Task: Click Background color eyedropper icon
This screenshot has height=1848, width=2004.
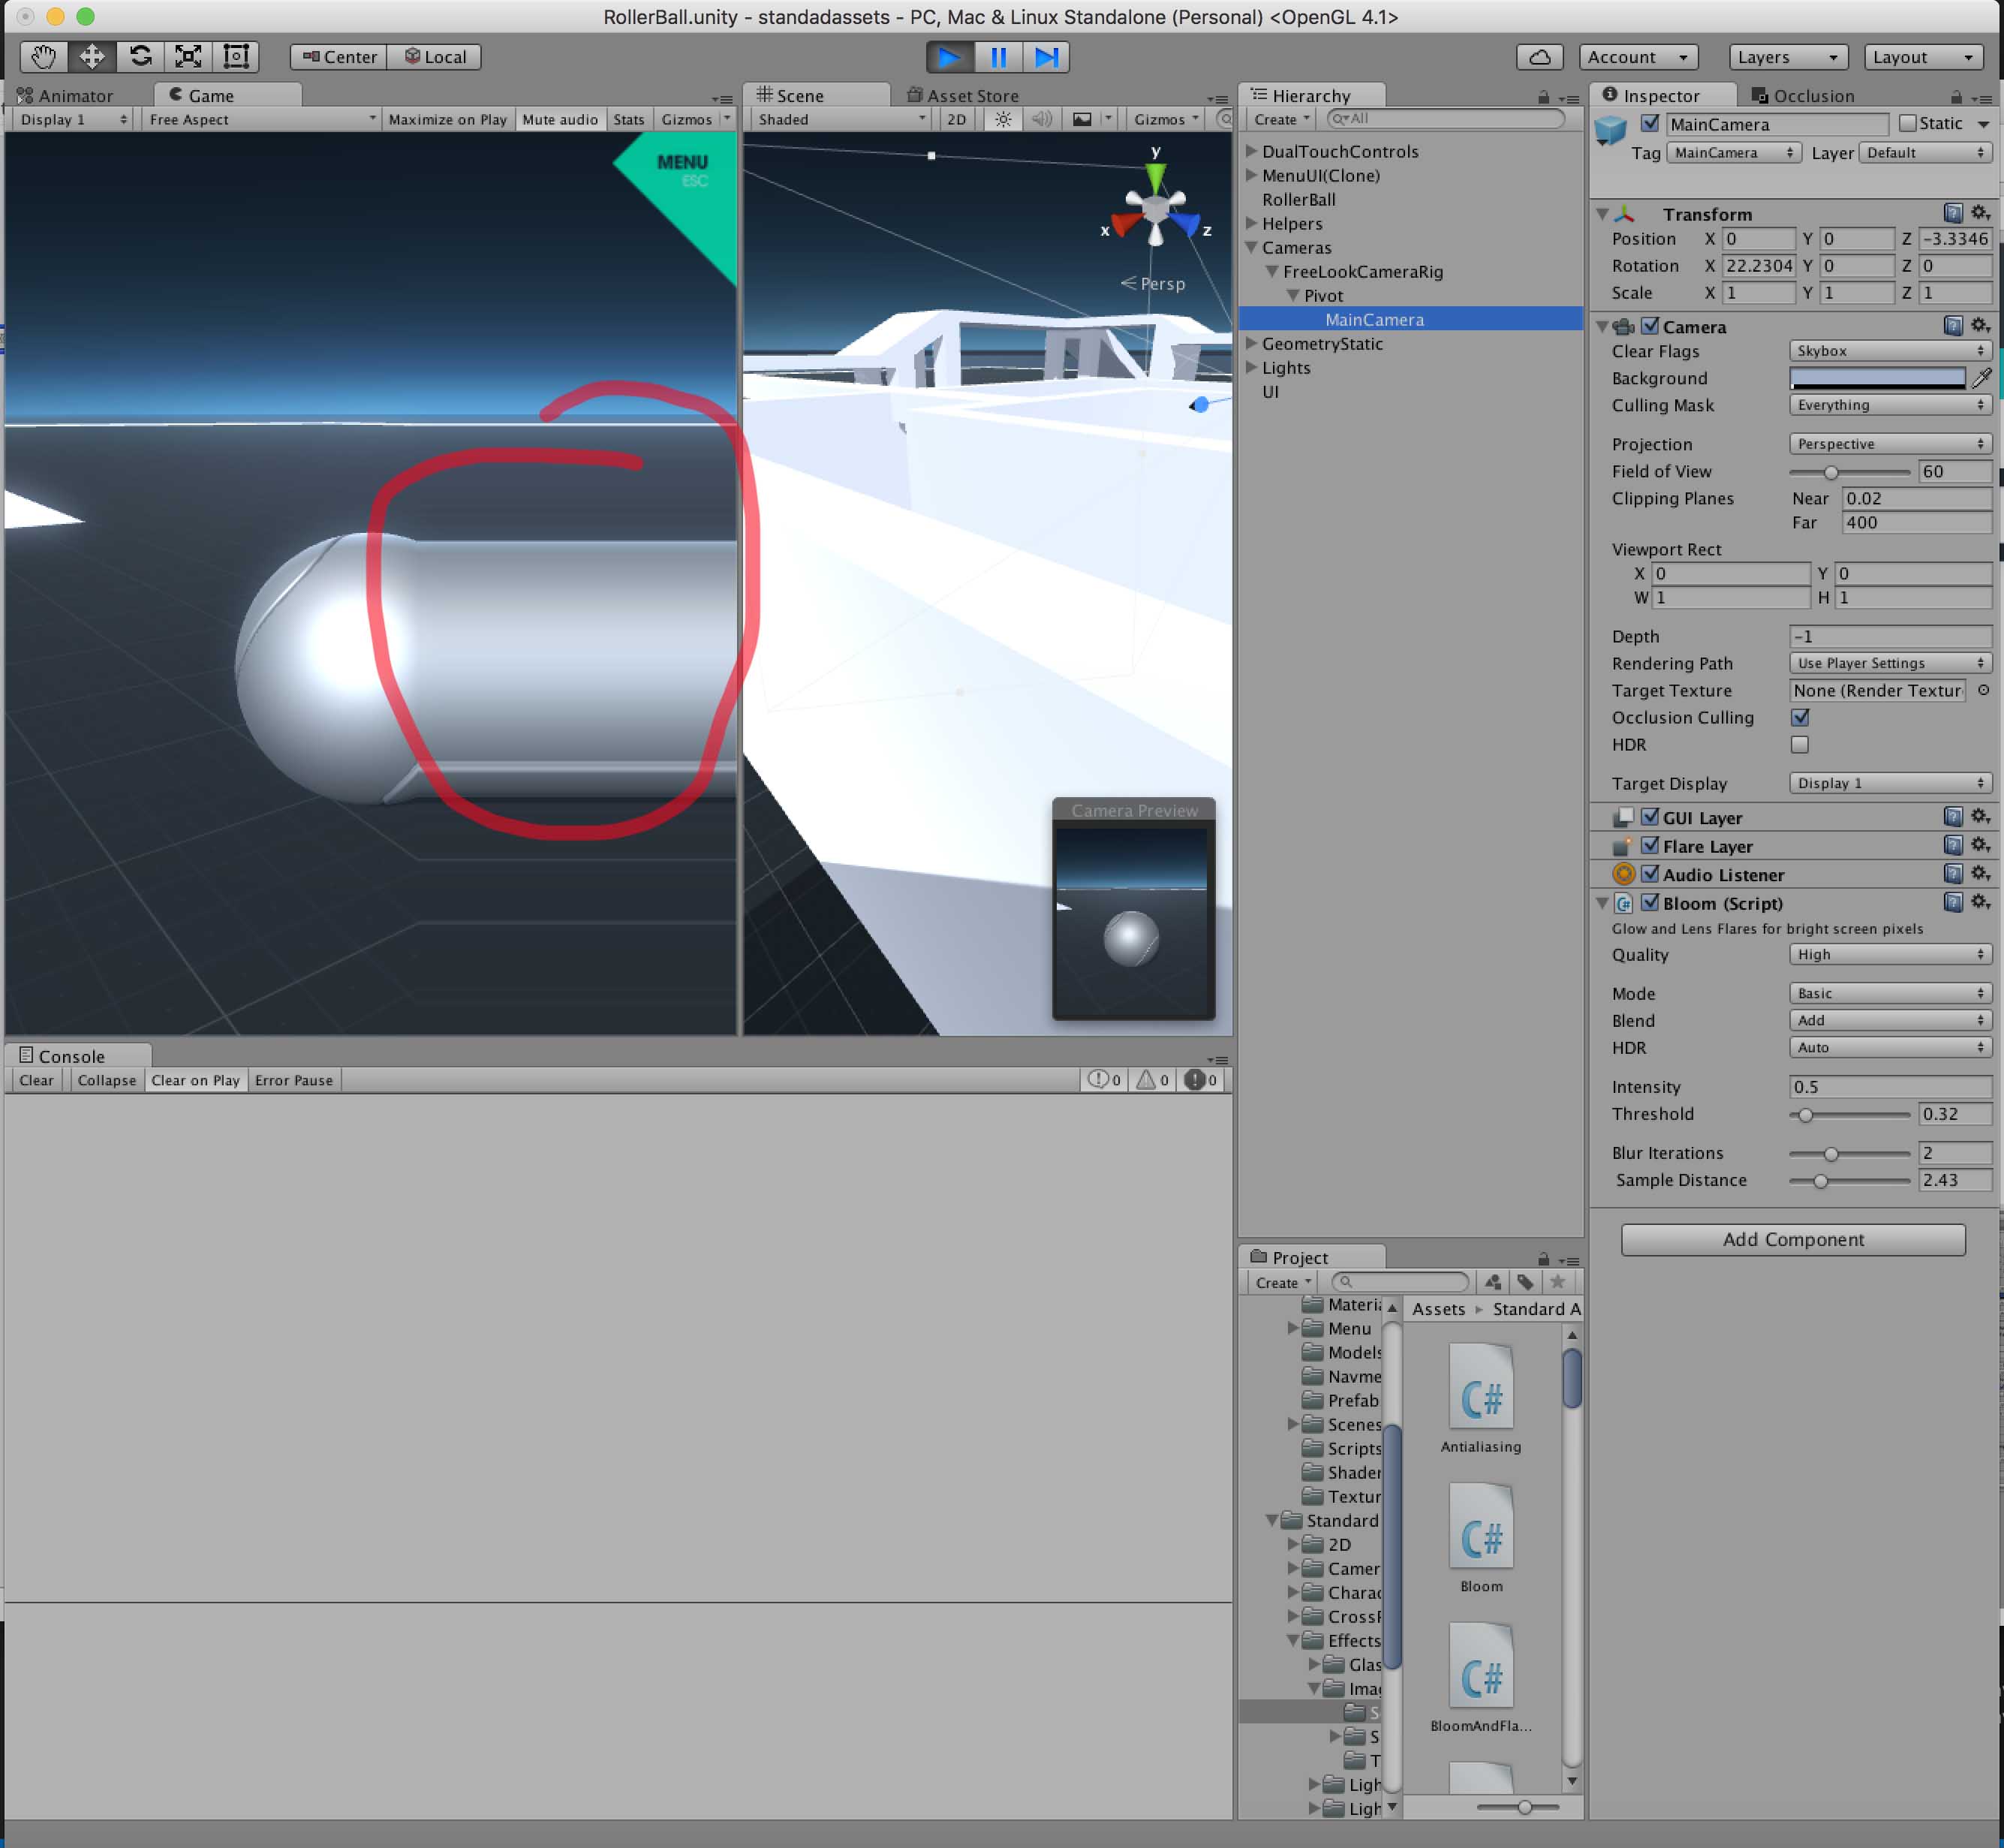Action: click(x=1981, y=378)
